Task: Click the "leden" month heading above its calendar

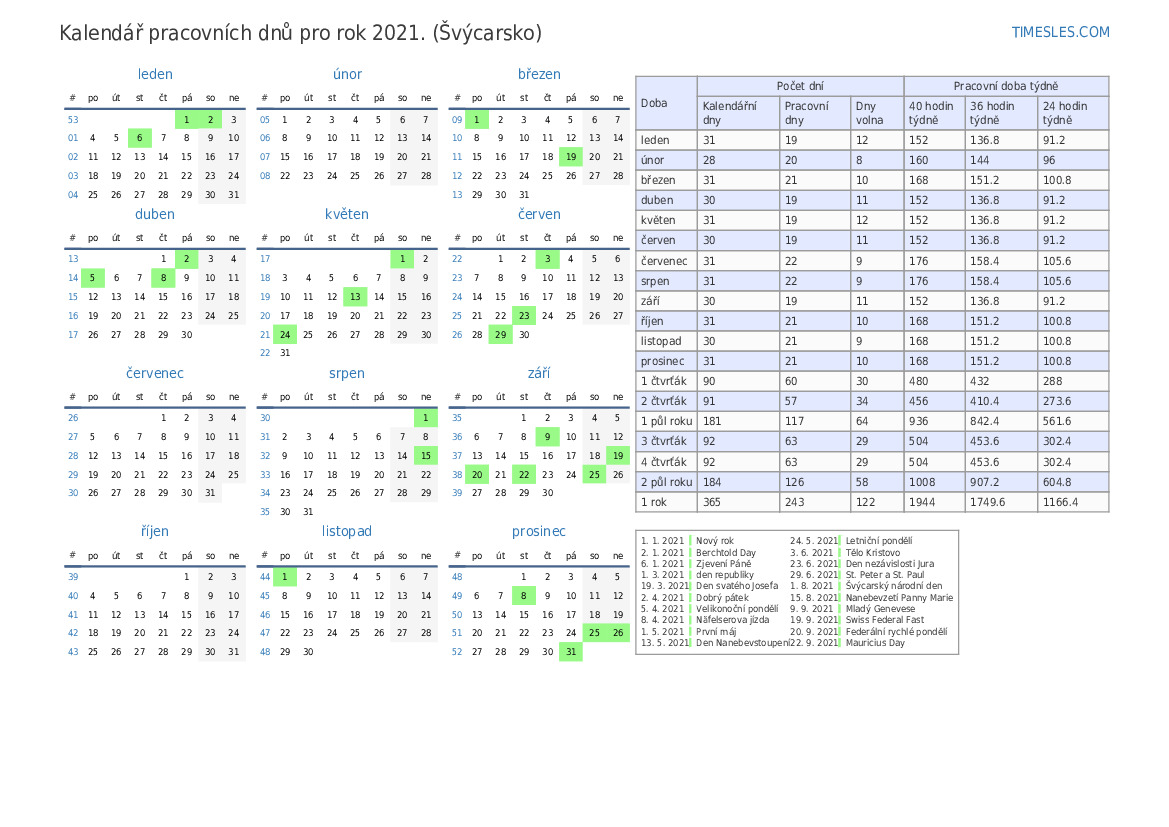Action: click(155, 74)
